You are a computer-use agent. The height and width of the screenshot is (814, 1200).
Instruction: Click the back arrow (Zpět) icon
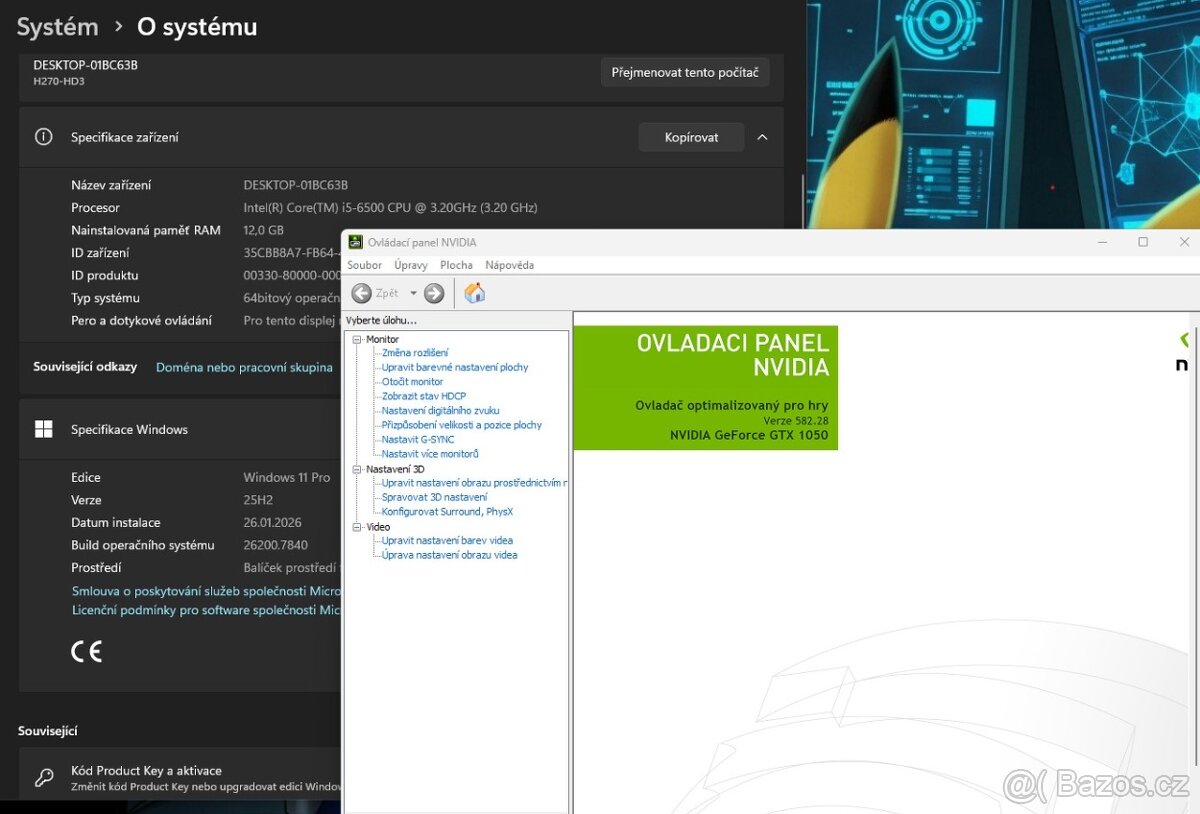tap(362, 293)
